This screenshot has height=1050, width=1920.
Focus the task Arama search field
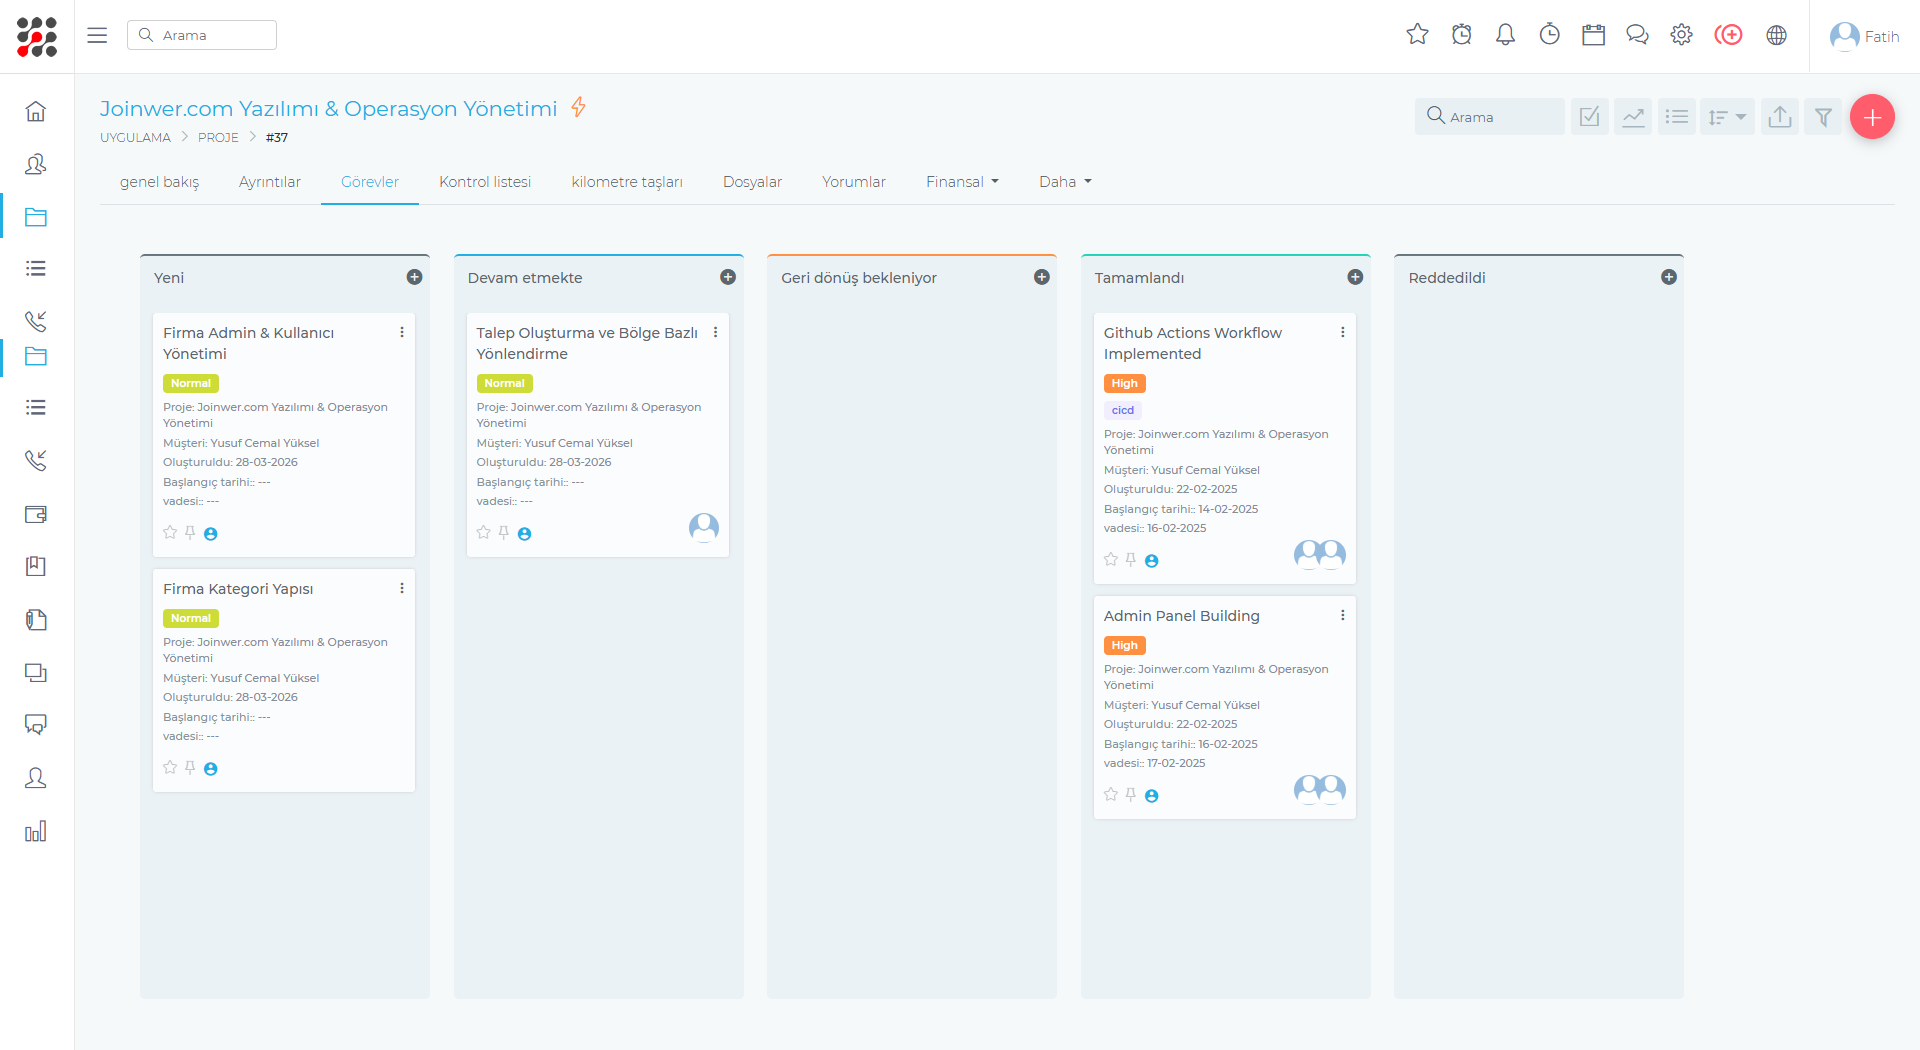tap(1490, 117)
